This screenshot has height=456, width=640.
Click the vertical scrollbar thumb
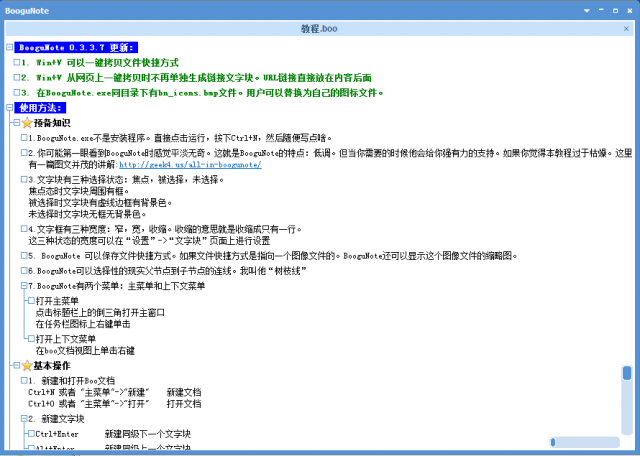tap(627, 373)
